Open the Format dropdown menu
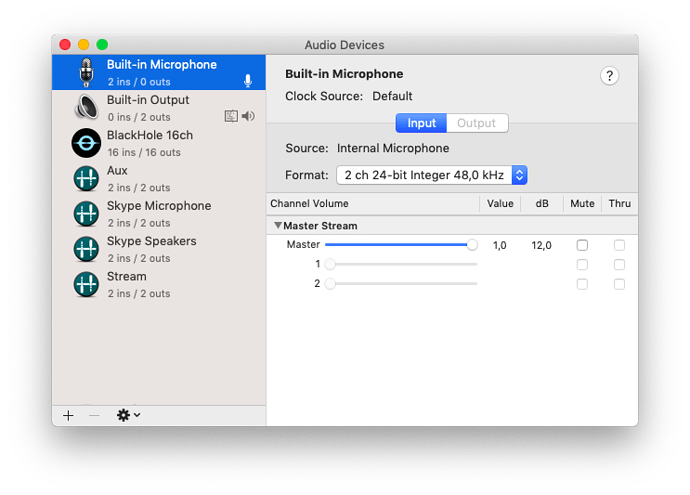 click(x=432, y=175)
